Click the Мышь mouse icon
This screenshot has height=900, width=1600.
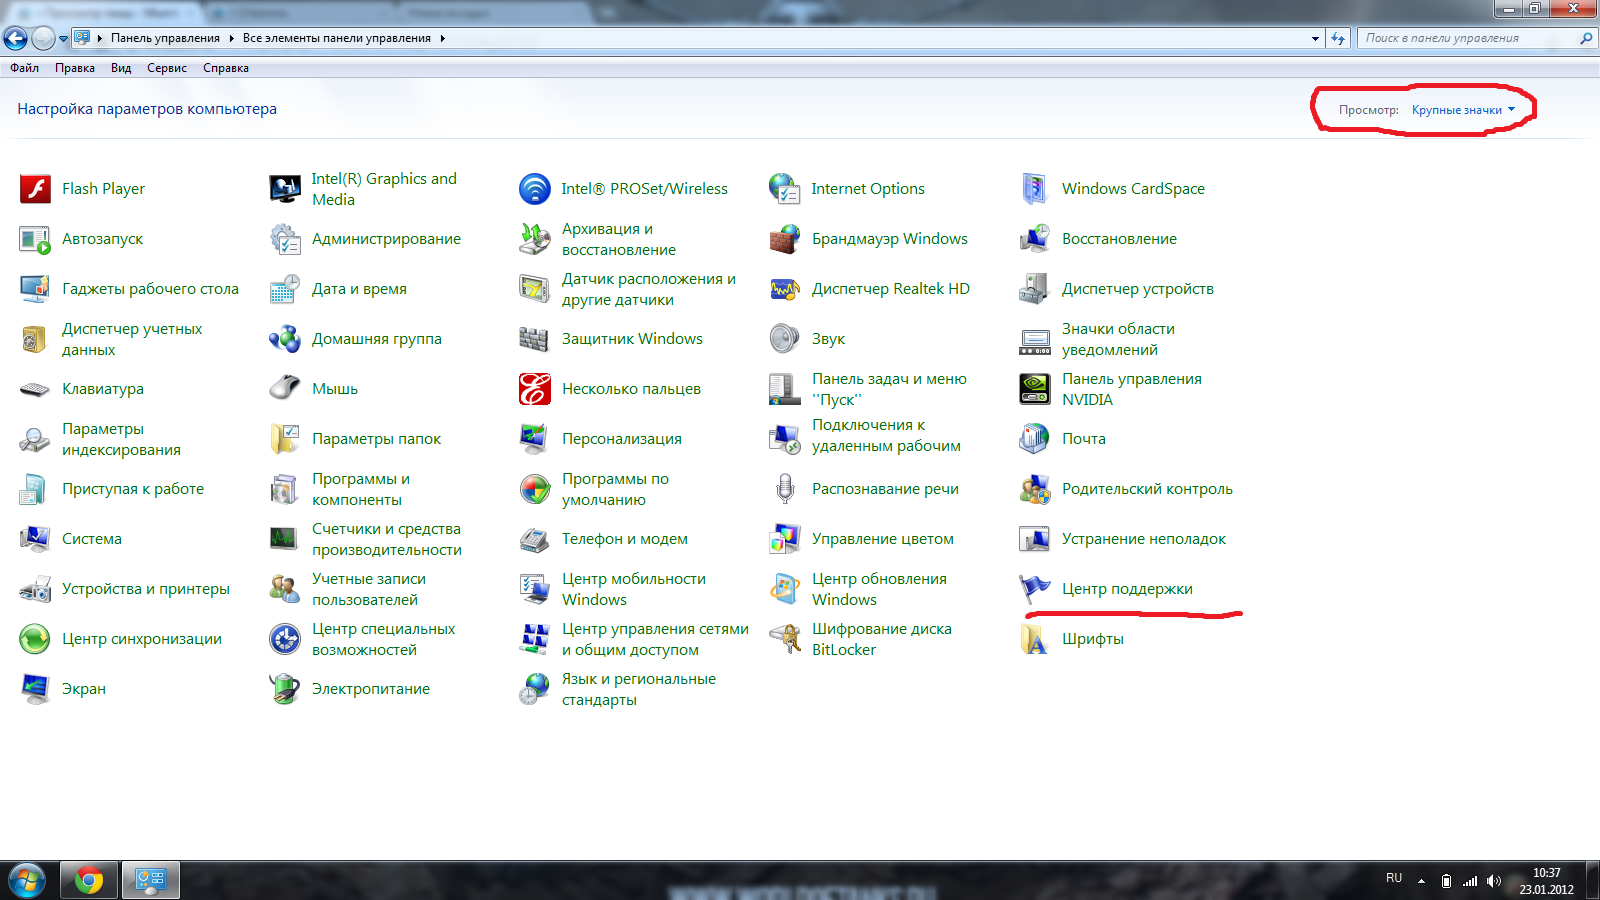click(x=285, y=389)
